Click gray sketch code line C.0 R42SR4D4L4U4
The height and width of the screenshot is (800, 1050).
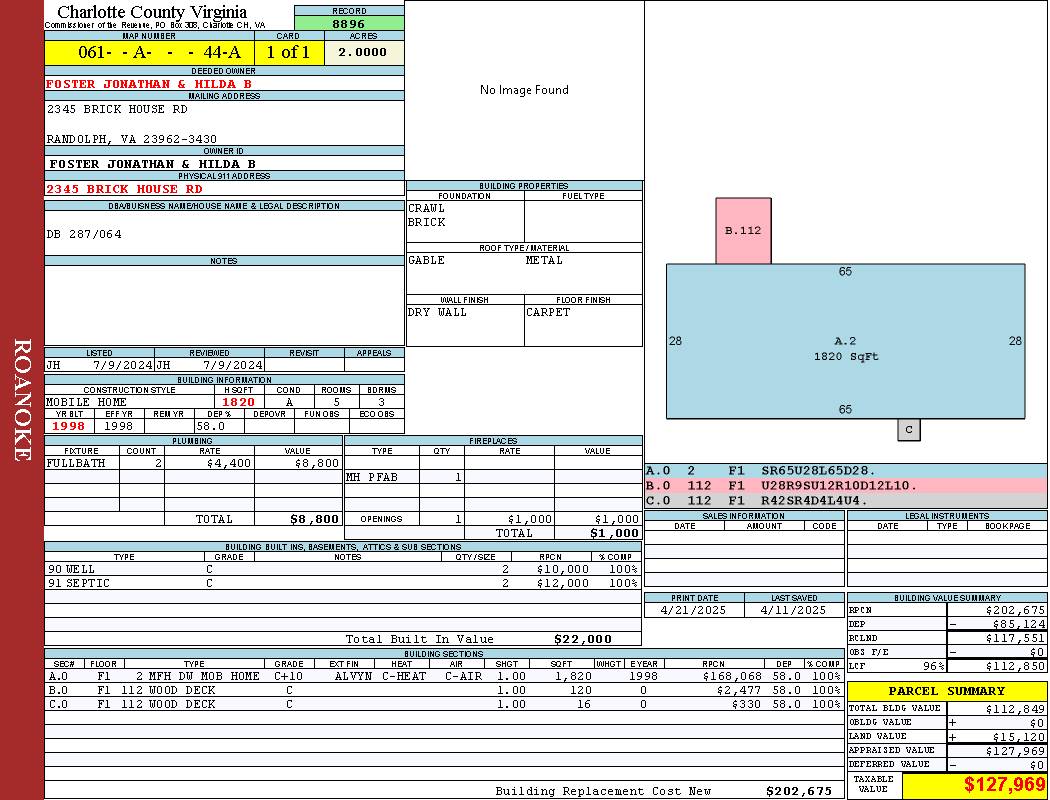pyautogui.click(x=846, y=500)
